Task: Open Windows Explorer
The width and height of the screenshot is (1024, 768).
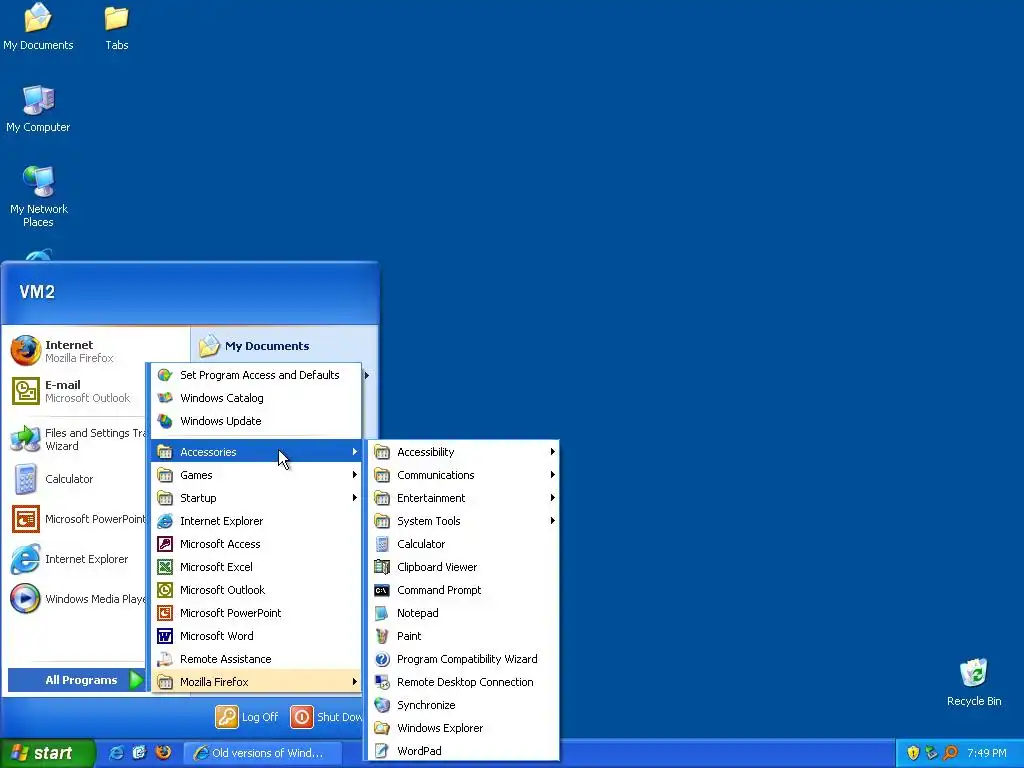Action: (x=464, y=728)
